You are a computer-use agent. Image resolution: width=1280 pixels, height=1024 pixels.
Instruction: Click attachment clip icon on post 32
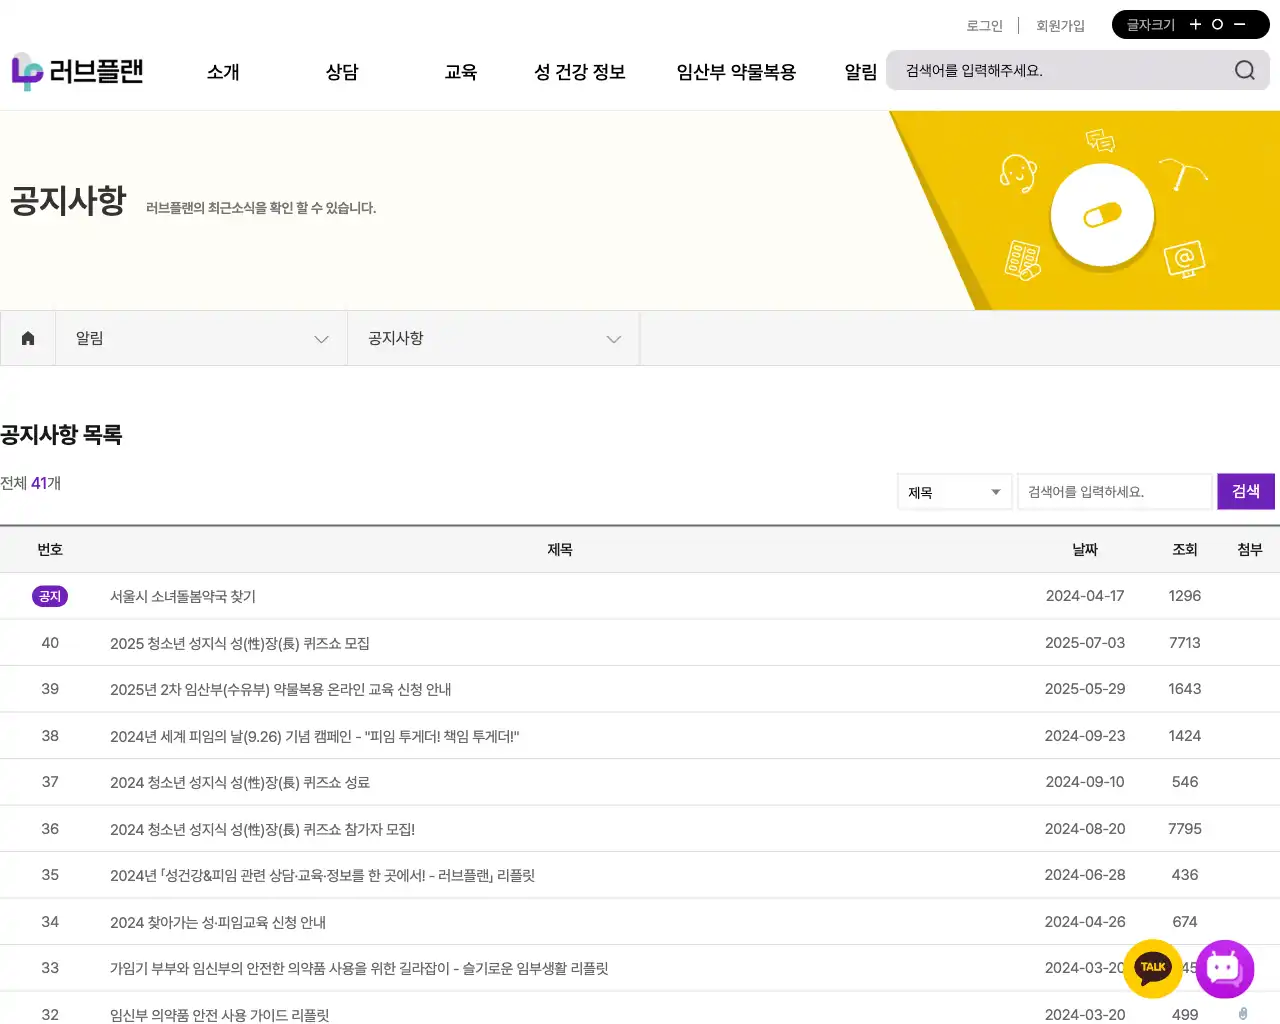tap(1243, 1014)
